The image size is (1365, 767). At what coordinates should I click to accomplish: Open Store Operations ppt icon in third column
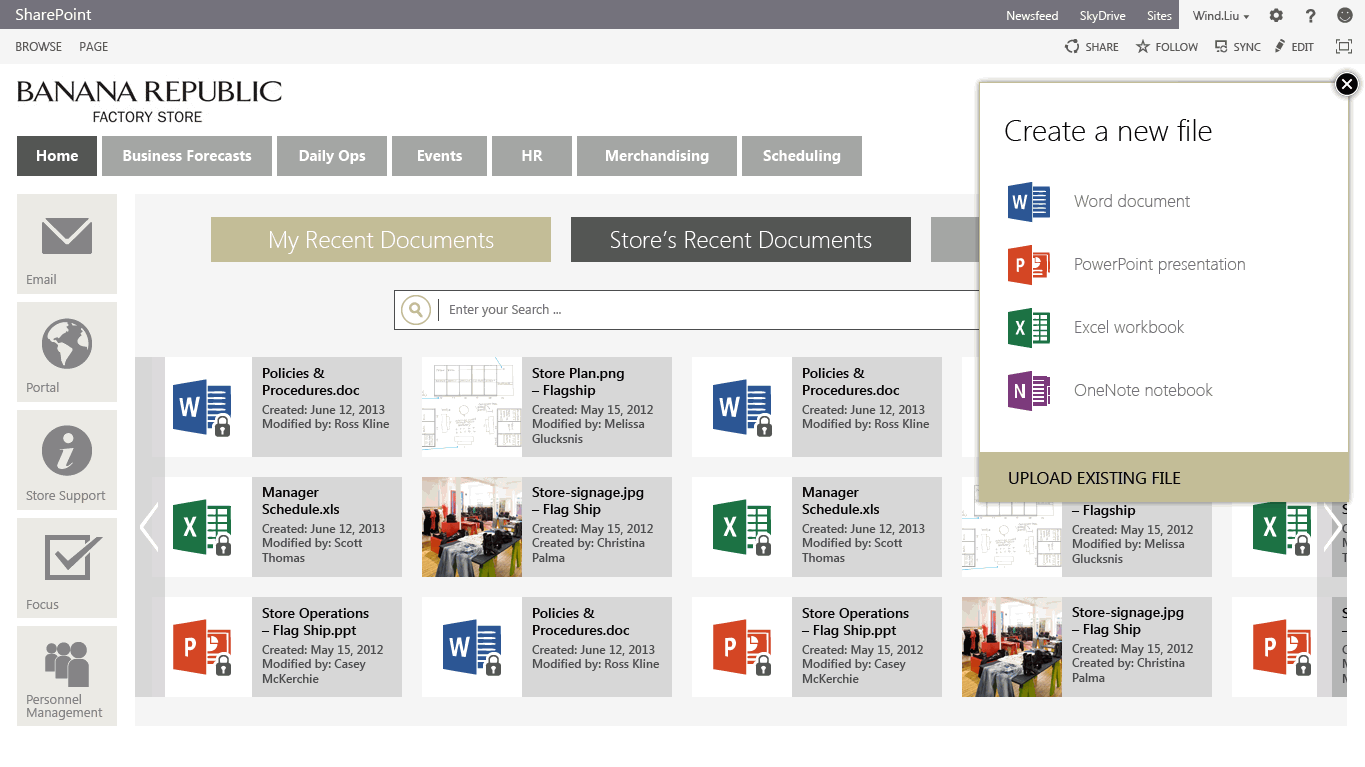tap(742, 647)
